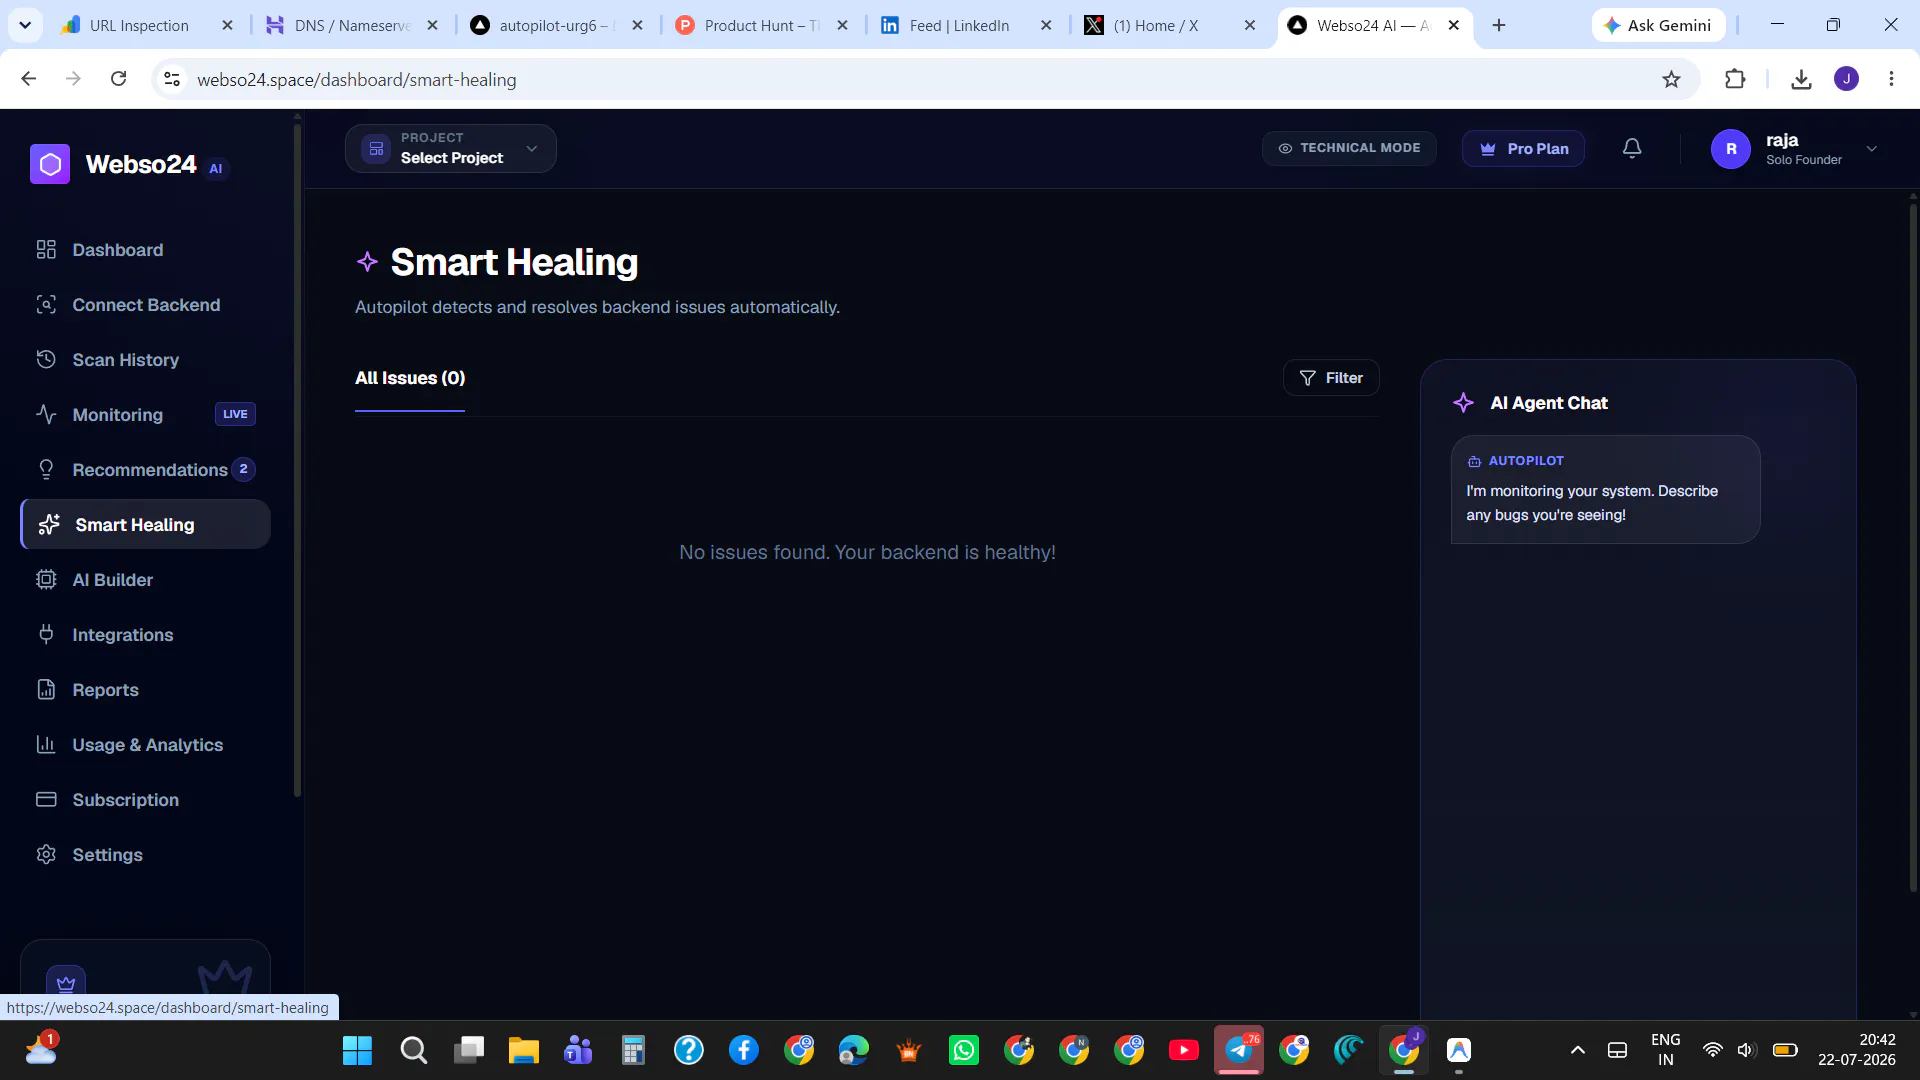Go to Monitoring page
1920x1080 pixels.
[118, 415]
